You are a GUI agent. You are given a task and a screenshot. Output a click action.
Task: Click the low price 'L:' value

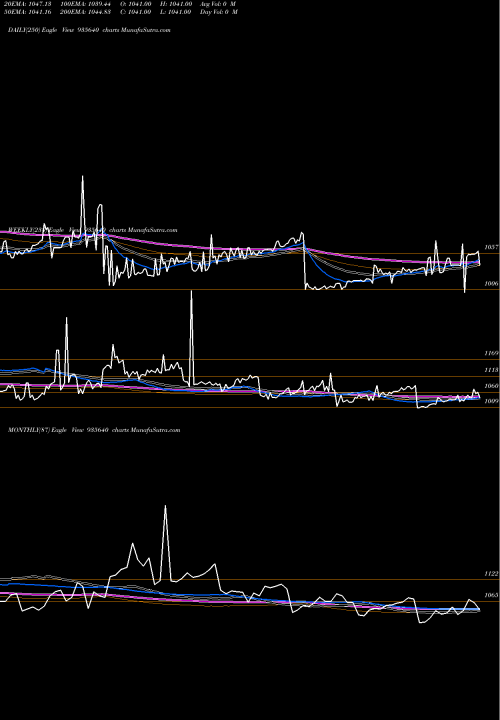(176, 12)
